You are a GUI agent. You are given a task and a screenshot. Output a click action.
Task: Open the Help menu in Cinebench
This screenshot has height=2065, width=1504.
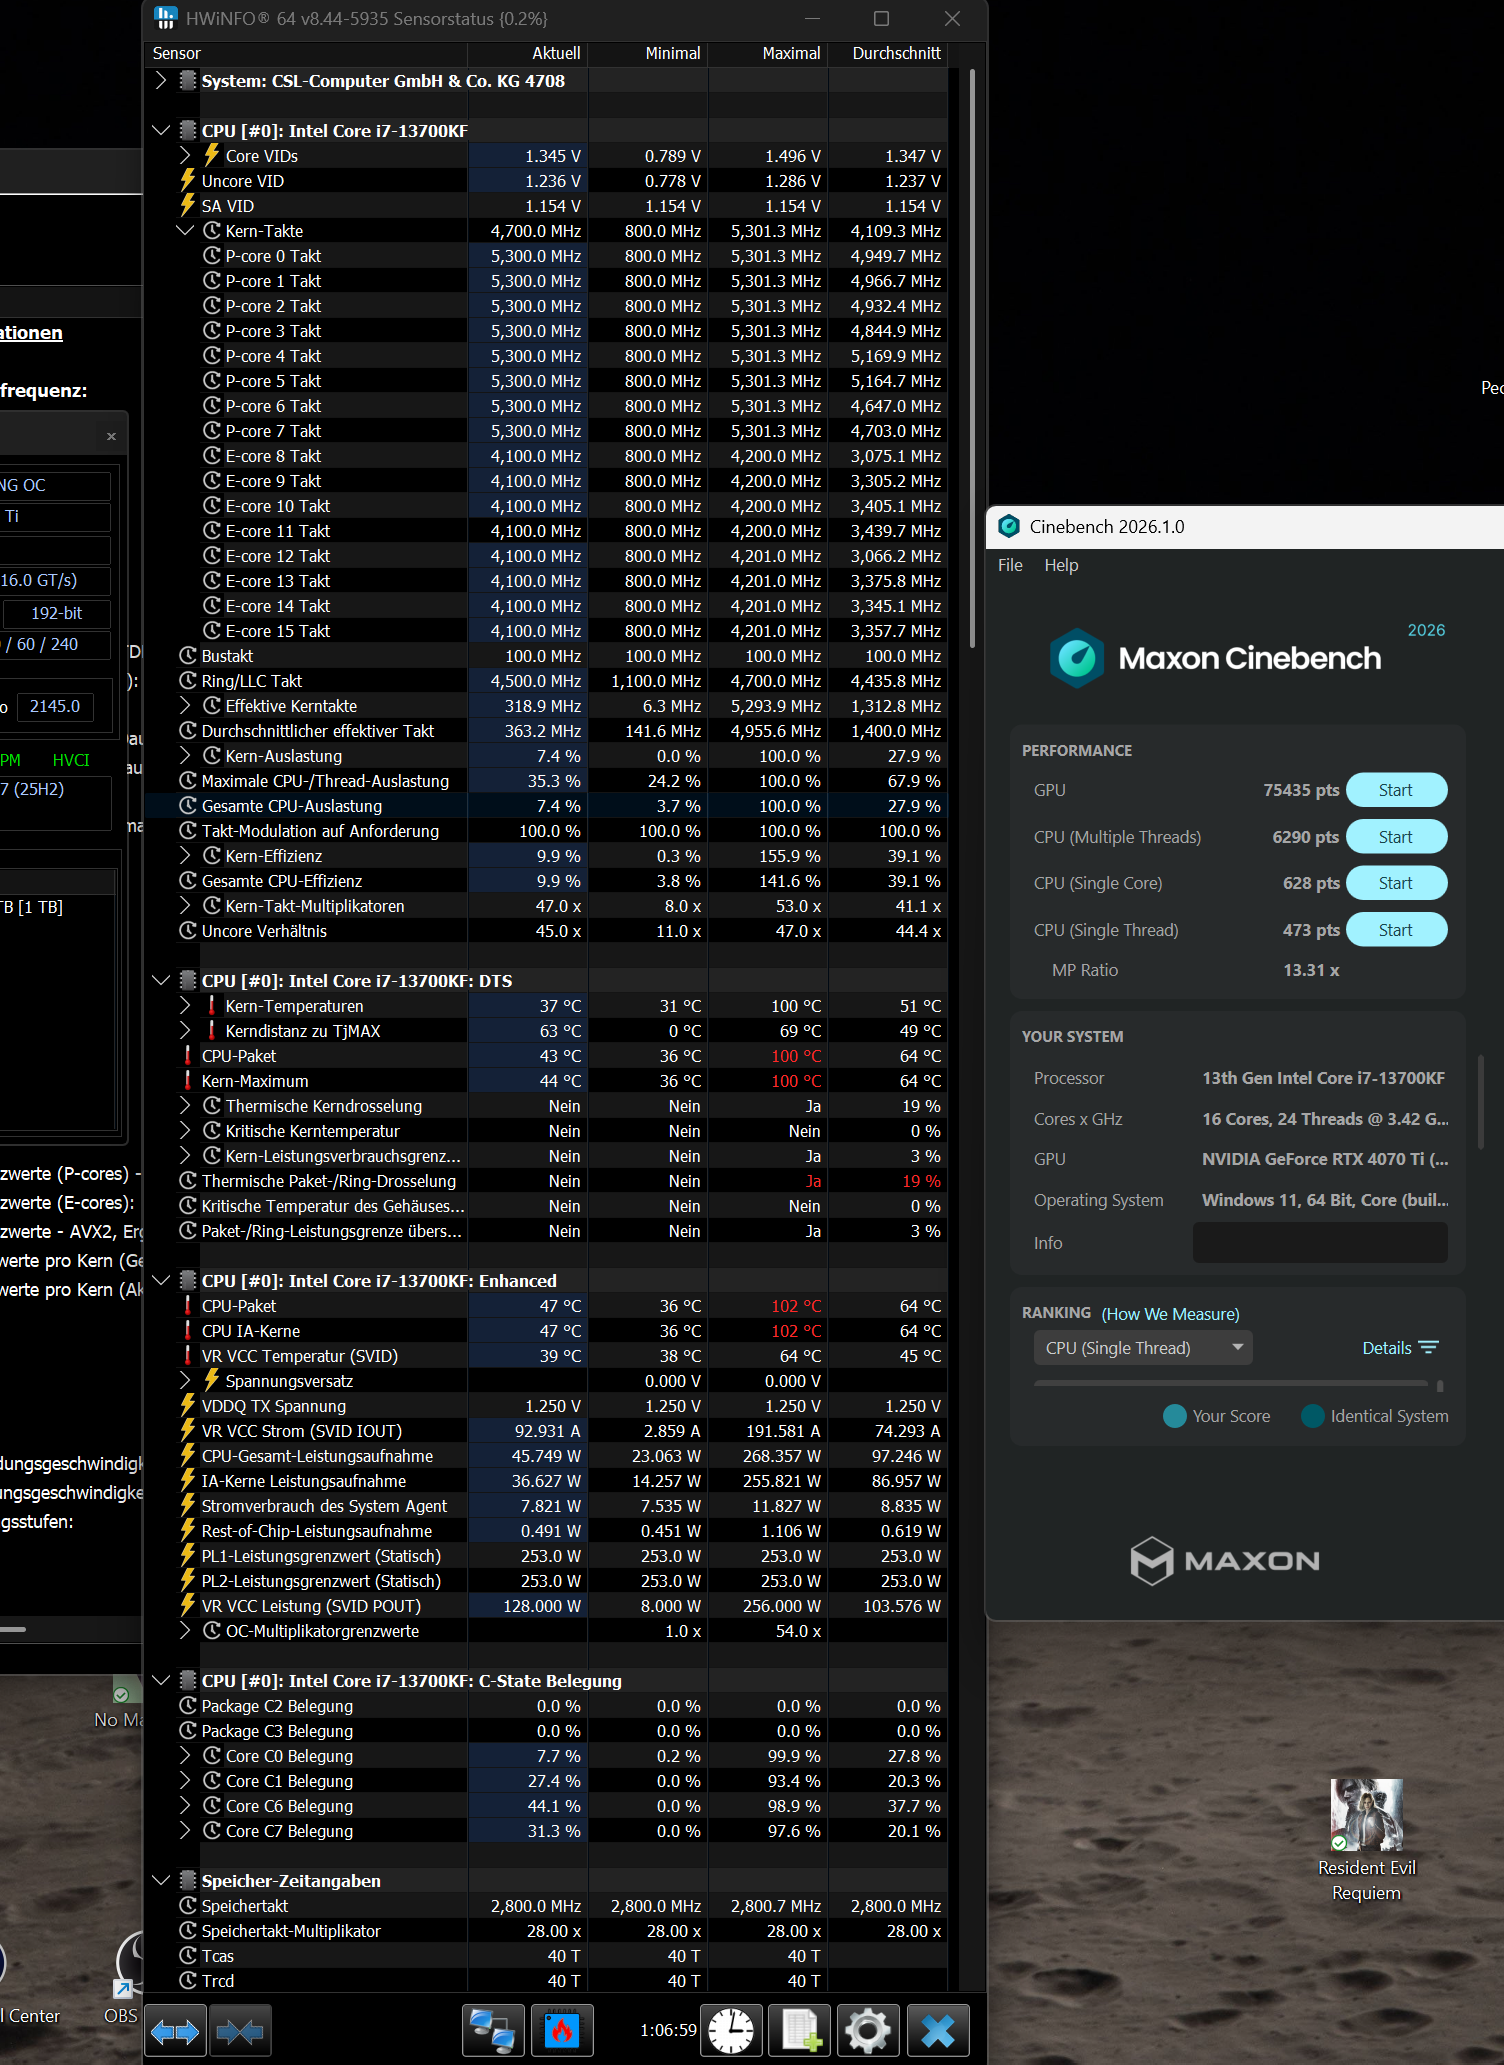[1061, 565]
